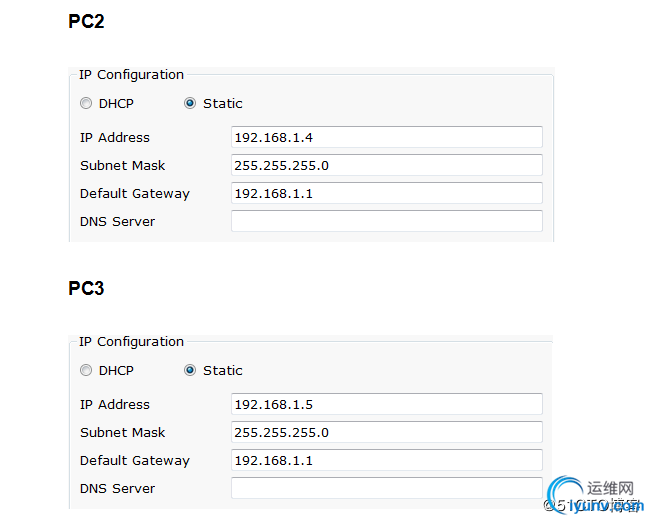Click the Default Gateway label in PC3

click(135, 460)
